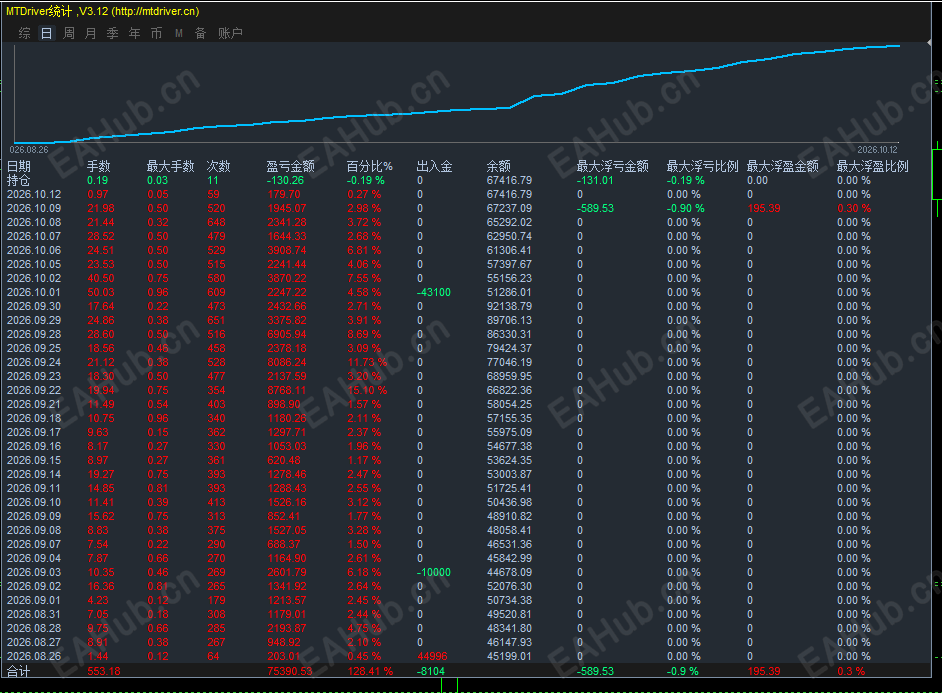Click the 6905.94 profit value

coord(287,334)
